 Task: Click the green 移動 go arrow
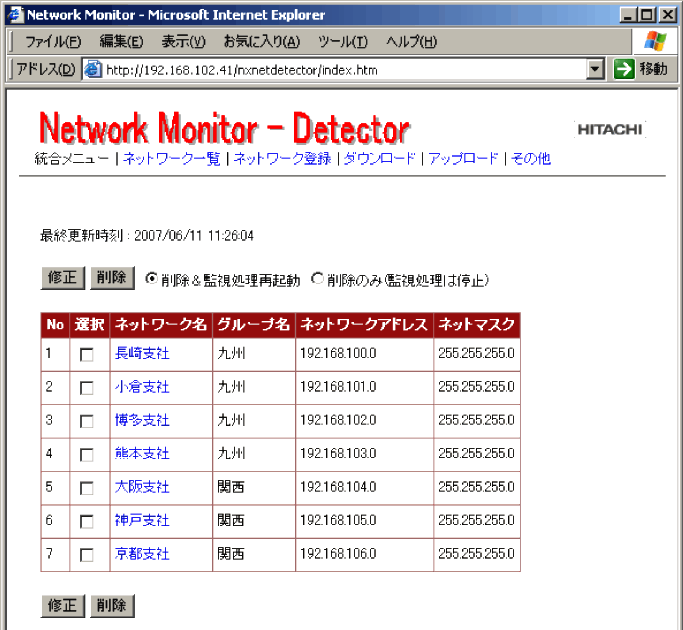pos(623,69)
